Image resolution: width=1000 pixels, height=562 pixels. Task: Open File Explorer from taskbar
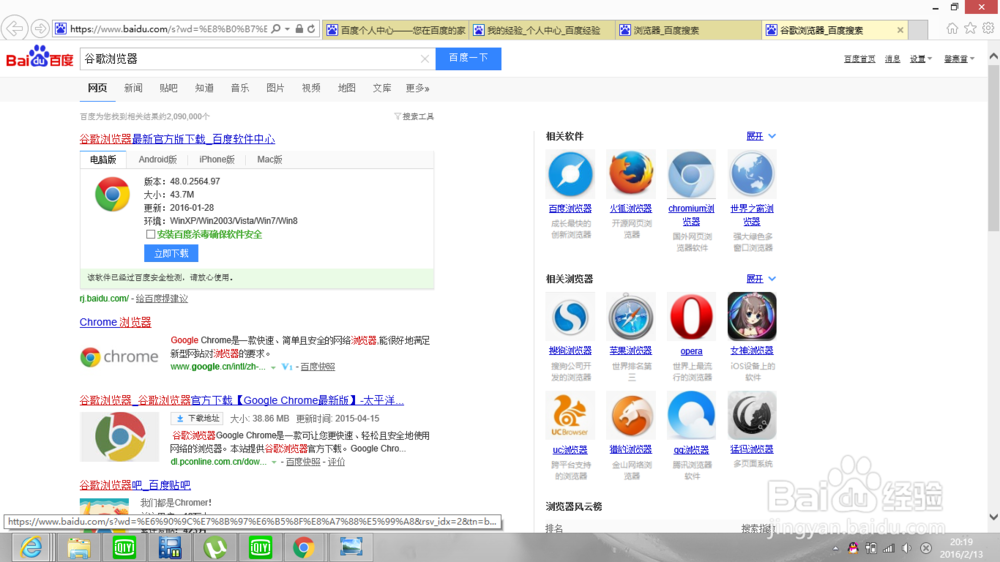pos(78,547)
